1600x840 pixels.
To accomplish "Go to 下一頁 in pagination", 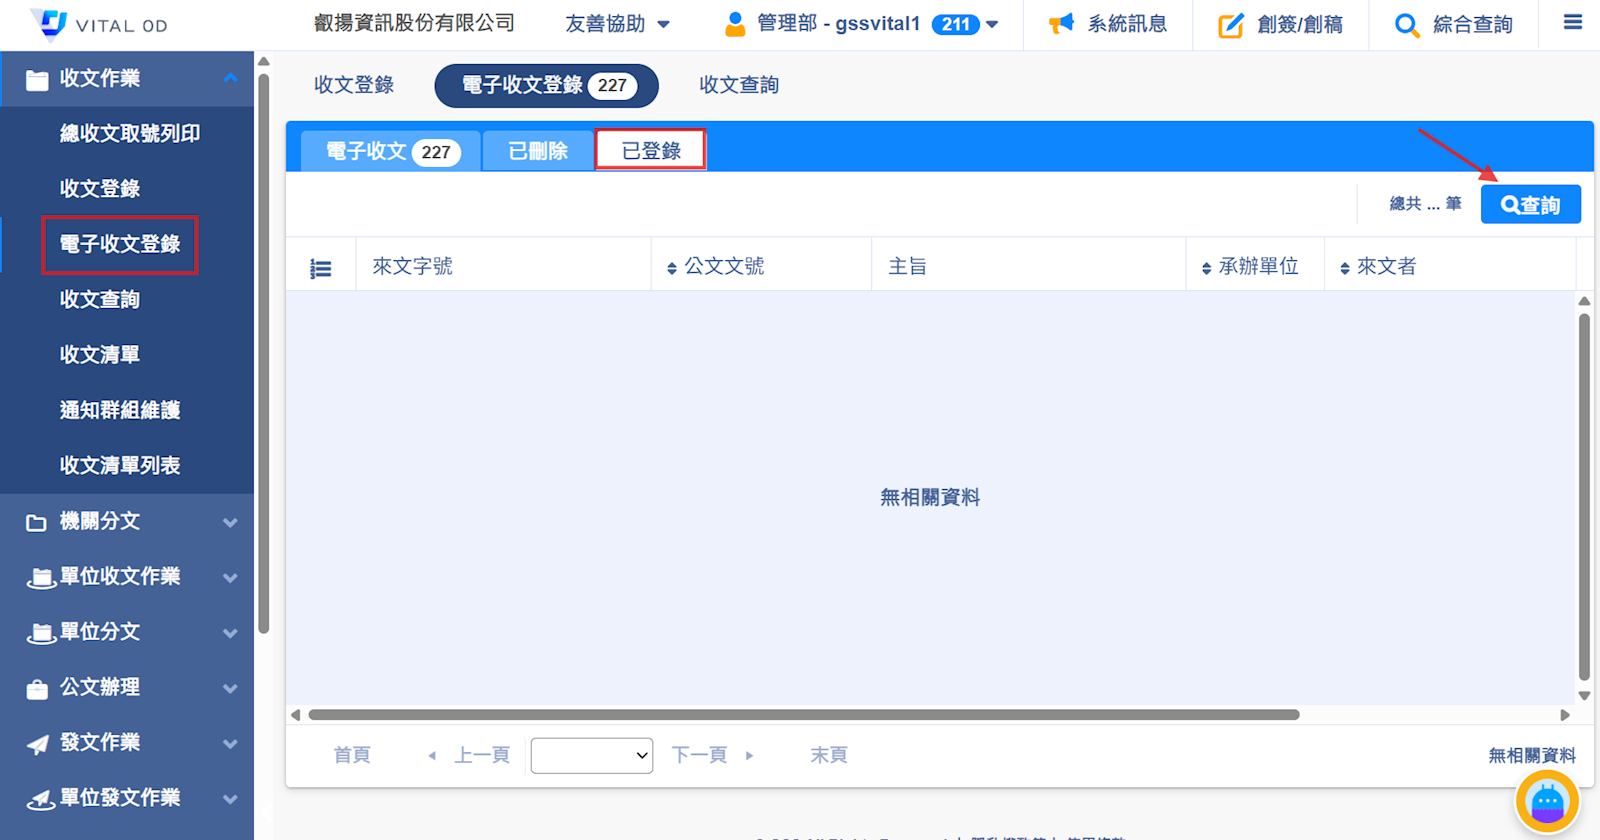I will coord(710,755).
